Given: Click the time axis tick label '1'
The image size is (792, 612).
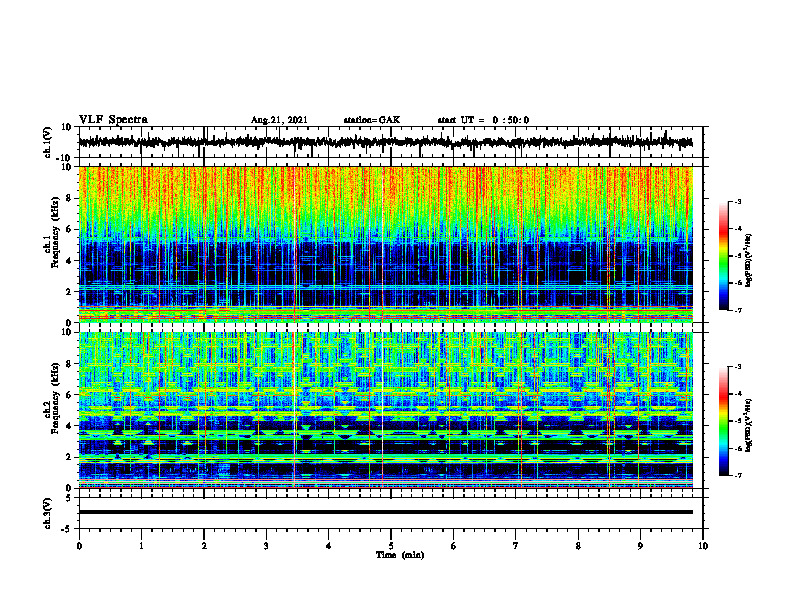Looking at the screenshot, I should tap(141, 546).
